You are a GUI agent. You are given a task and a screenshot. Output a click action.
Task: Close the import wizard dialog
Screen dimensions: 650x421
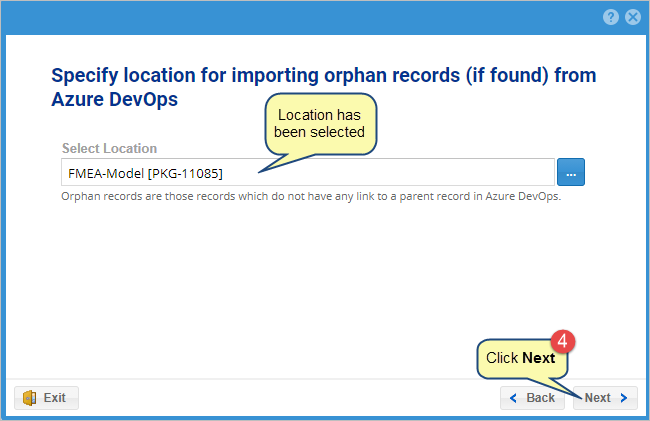pyautogui.click(x=632, y=17)
